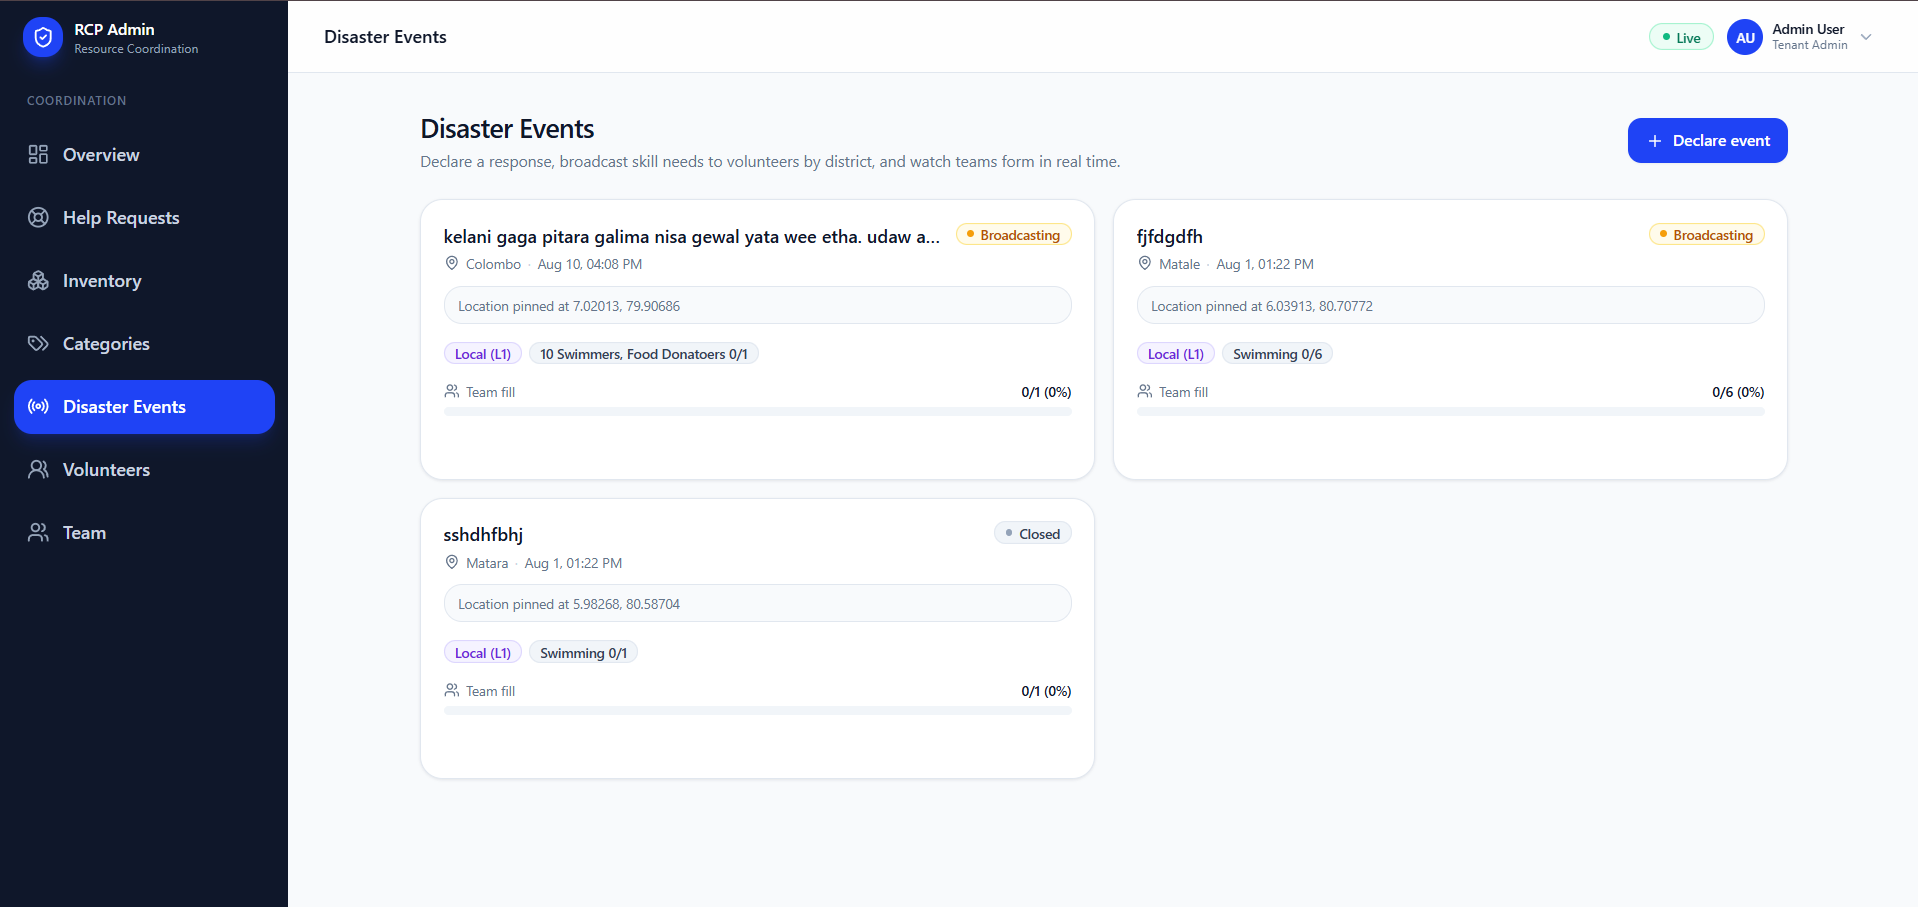
Task: Select the Volunteers sidebar item
Action: pos(144,469)
